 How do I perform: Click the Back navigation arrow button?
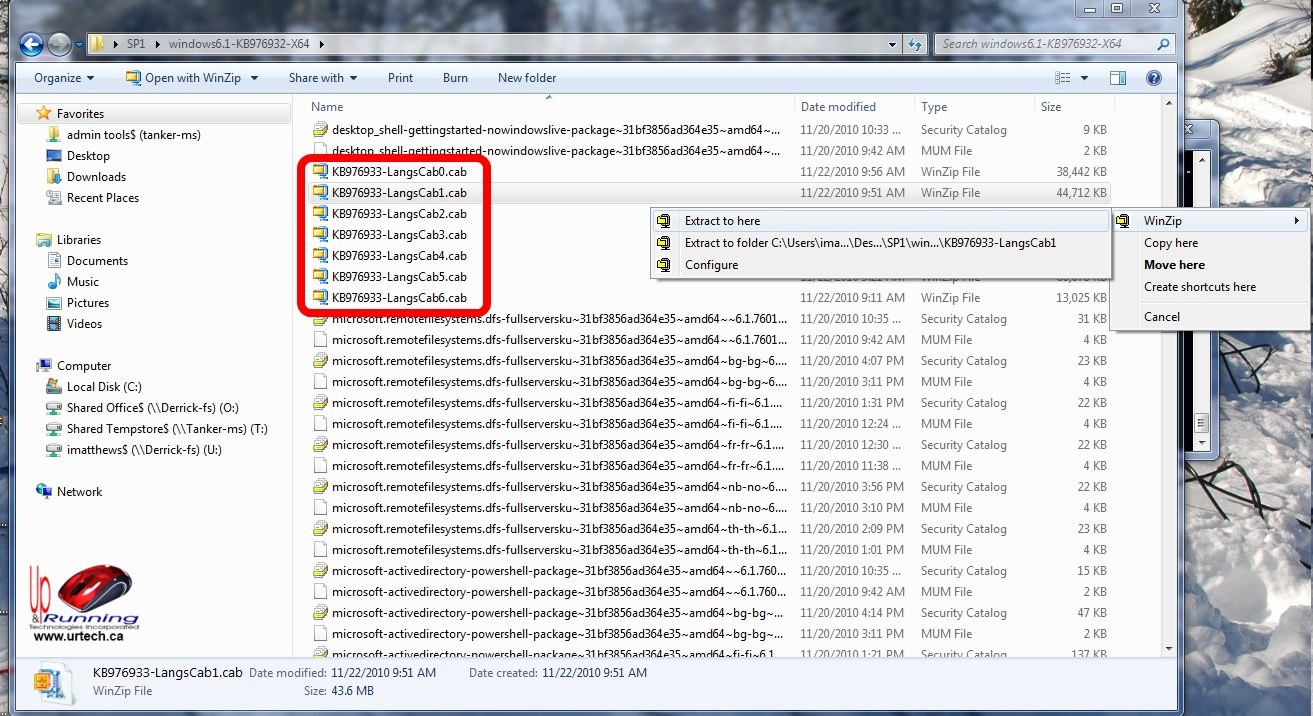[31, 44]
